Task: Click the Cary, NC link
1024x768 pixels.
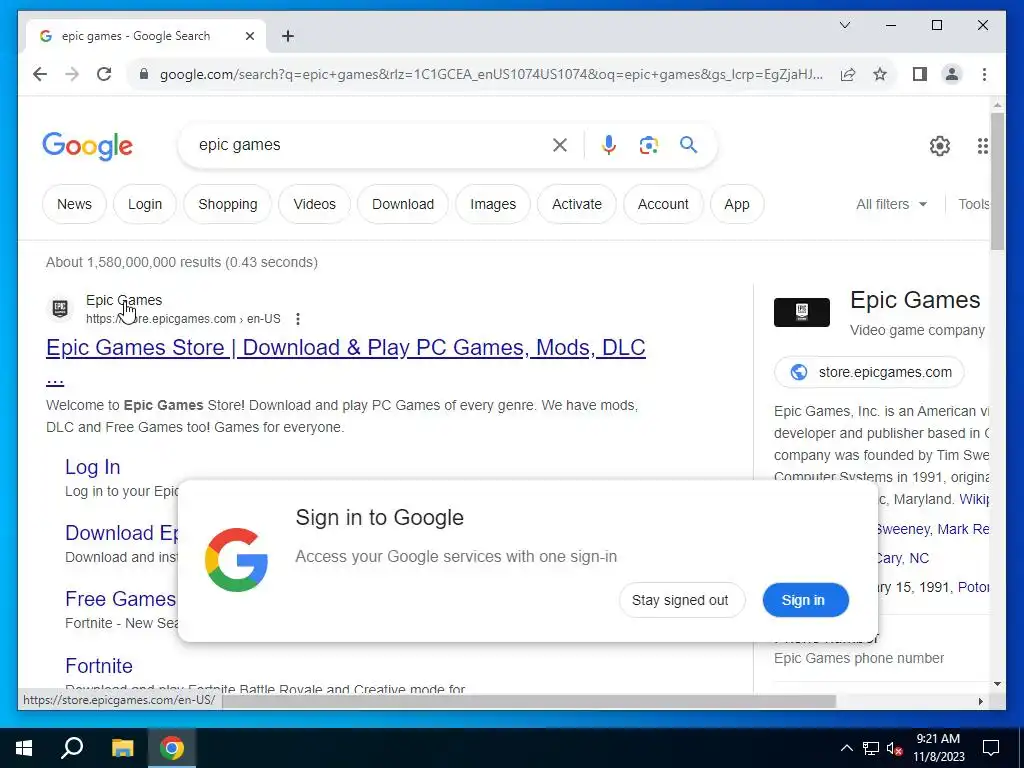Action: pyautogui.click(x=902, y=558)
